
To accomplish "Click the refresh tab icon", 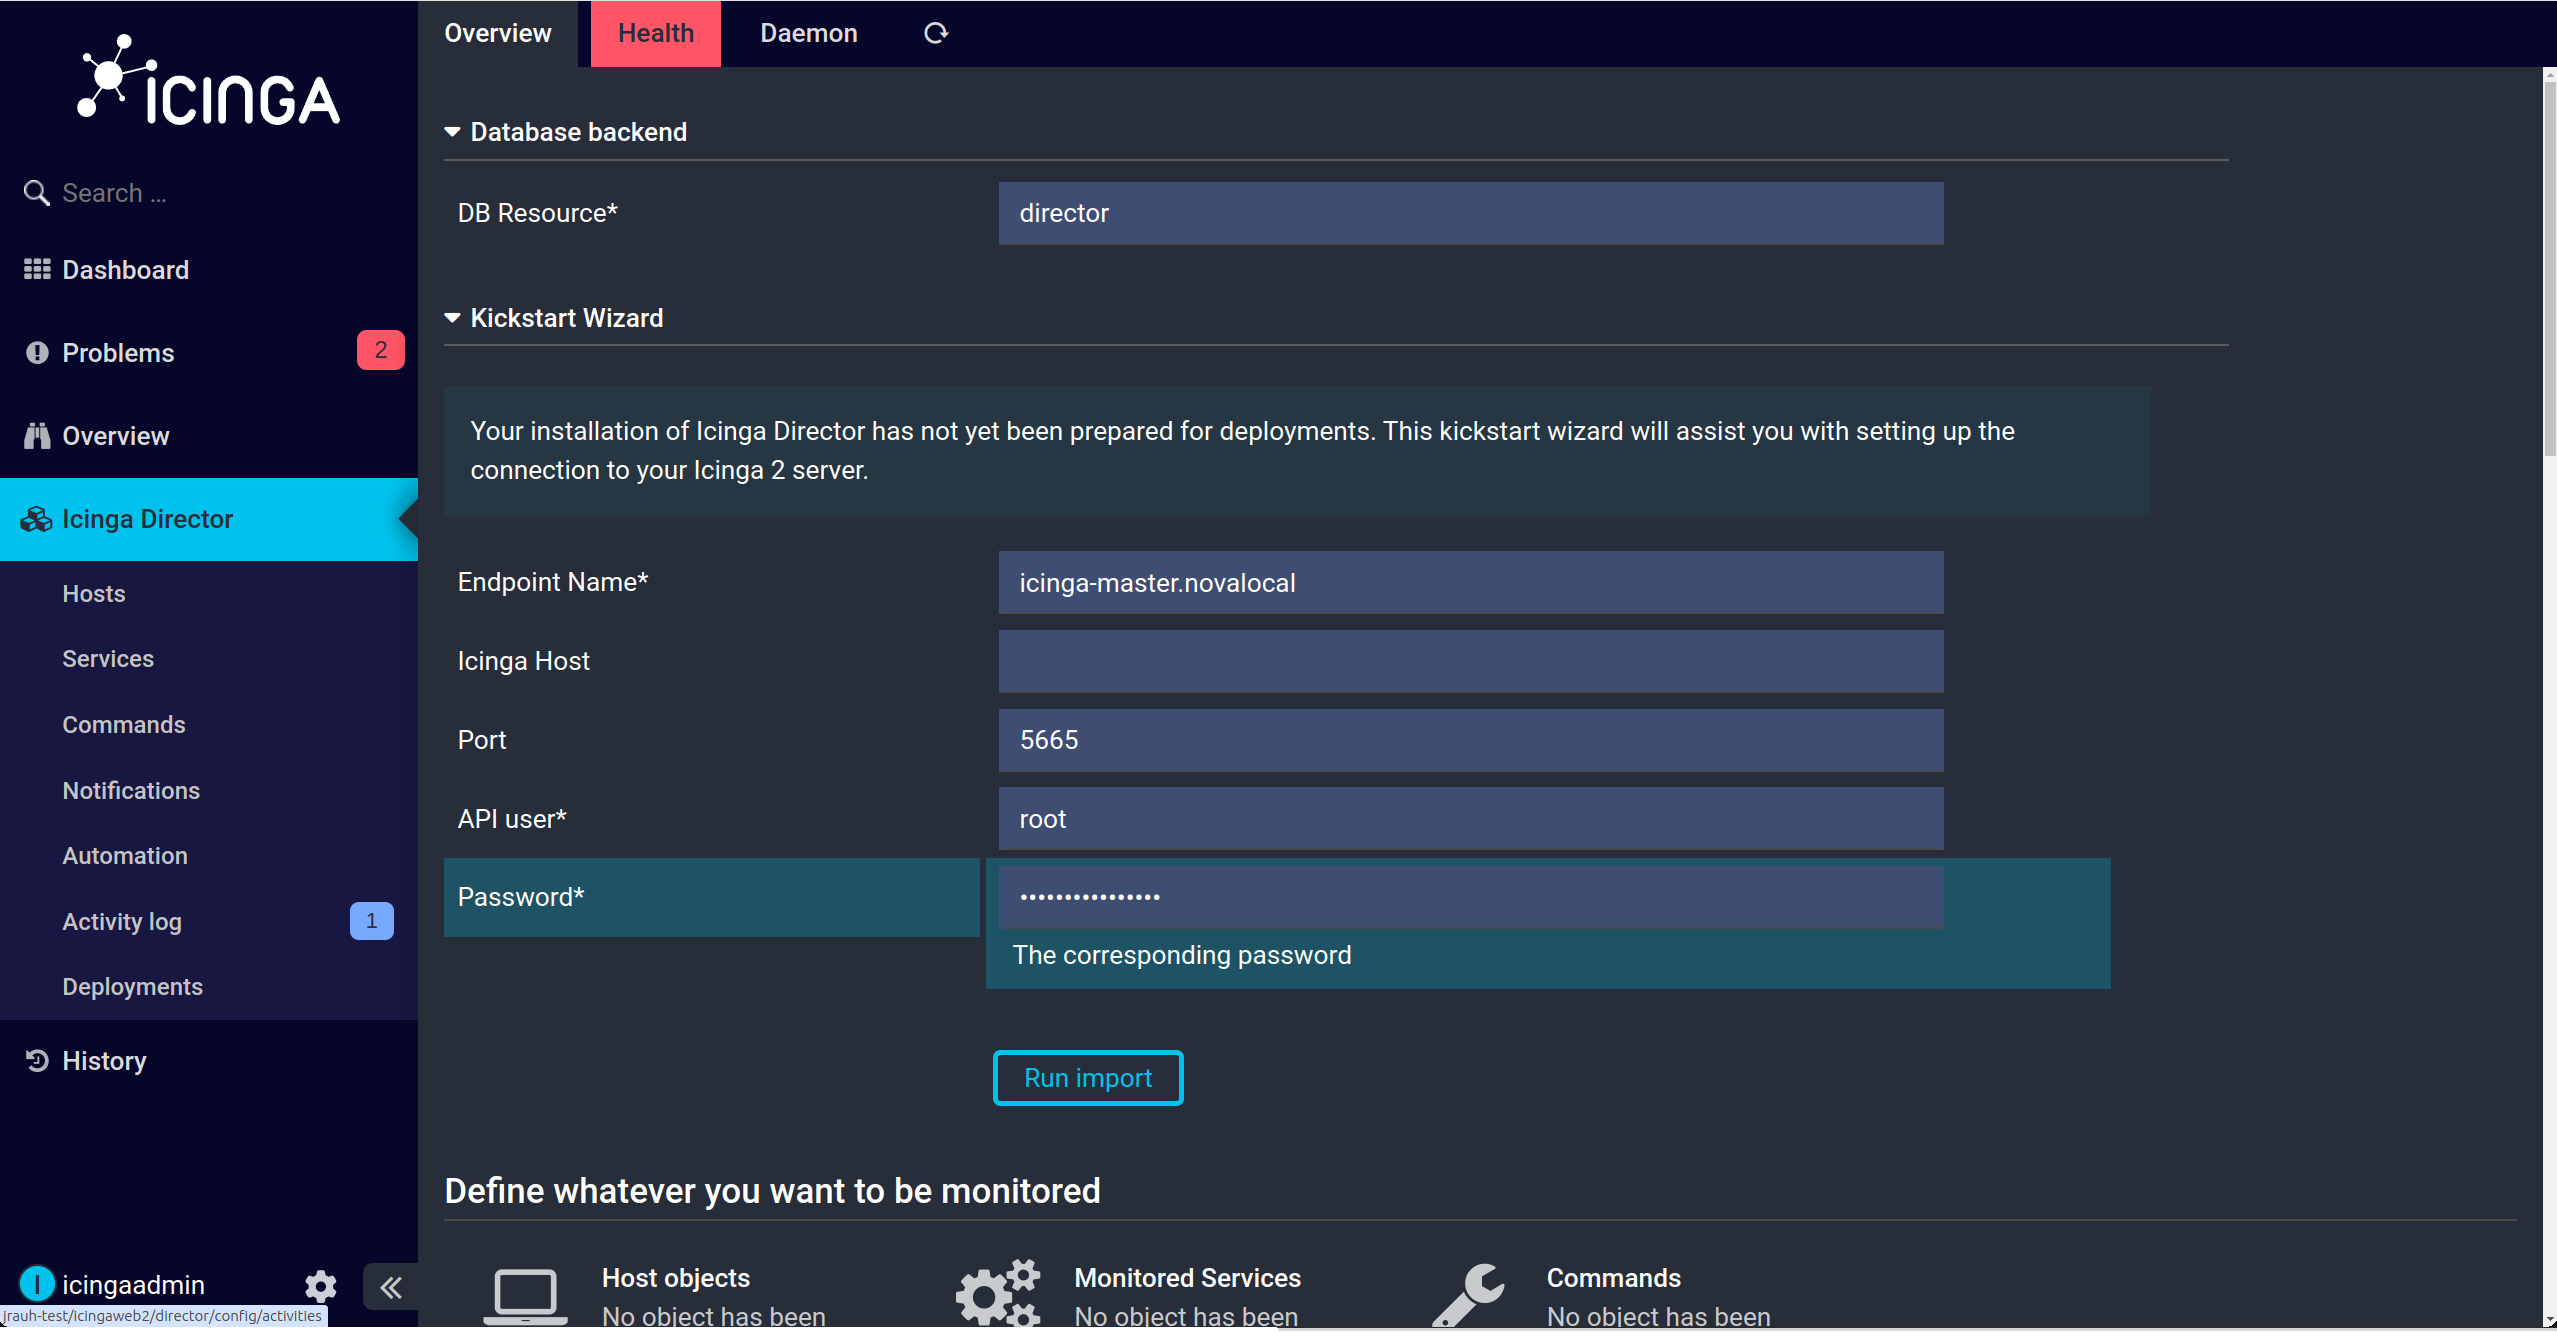I will coord(936,33).
